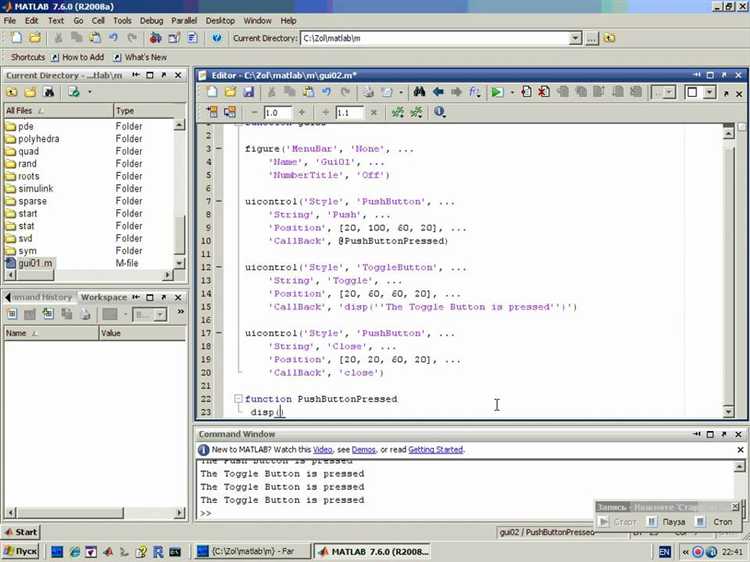Save the gui02.m file in the Editor
The height and width of the screenshot is (562, 750).
point(248,92)
